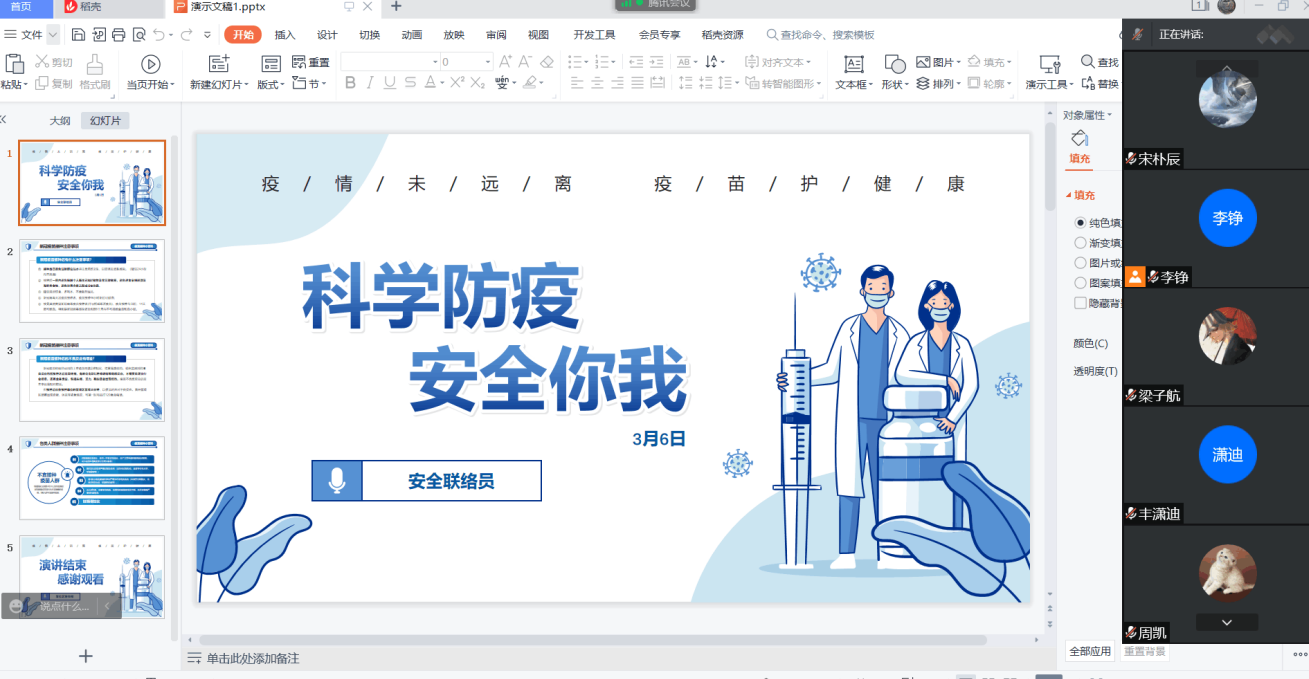Redo the last undone action
The width and height of the screenshot is (1309, 679).
[x=187, y=35]
